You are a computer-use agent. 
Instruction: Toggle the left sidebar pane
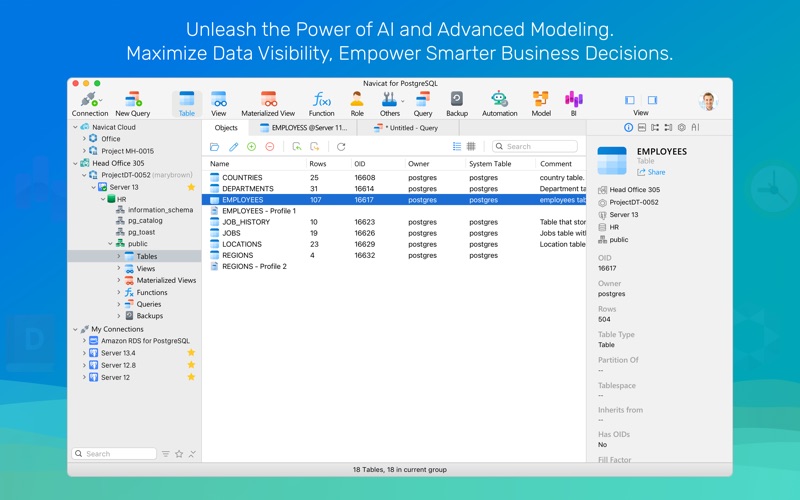(630, 100)
